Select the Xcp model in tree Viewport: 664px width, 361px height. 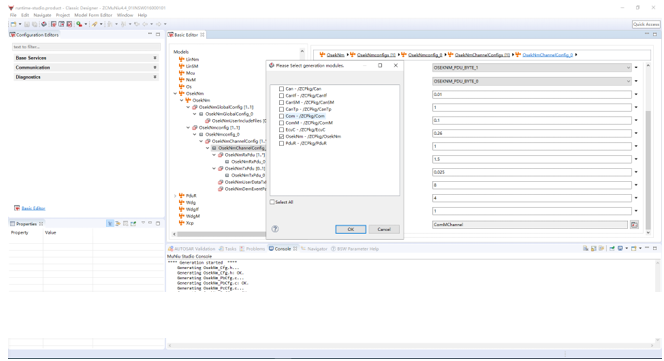click(x=190, y=223)
